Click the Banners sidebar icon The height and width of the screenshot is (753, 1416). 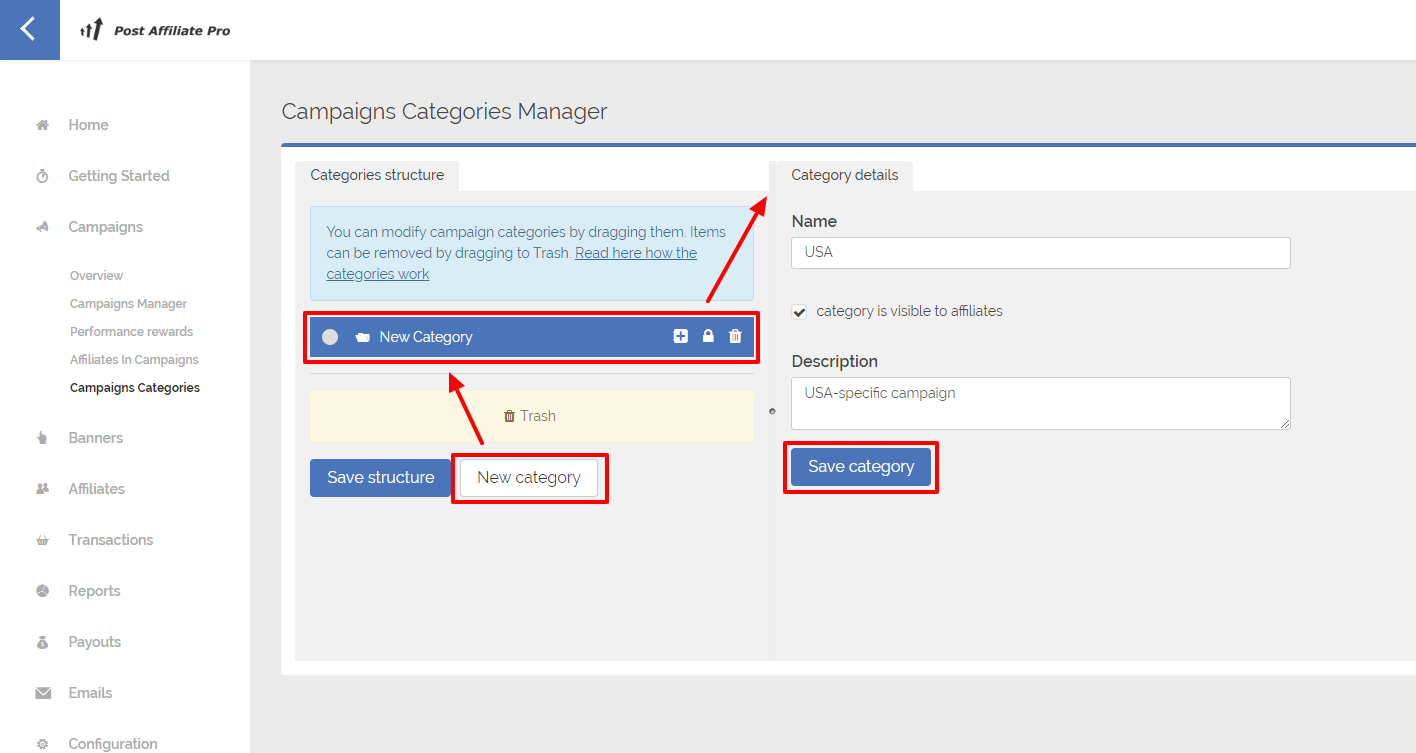pos(42,438)
